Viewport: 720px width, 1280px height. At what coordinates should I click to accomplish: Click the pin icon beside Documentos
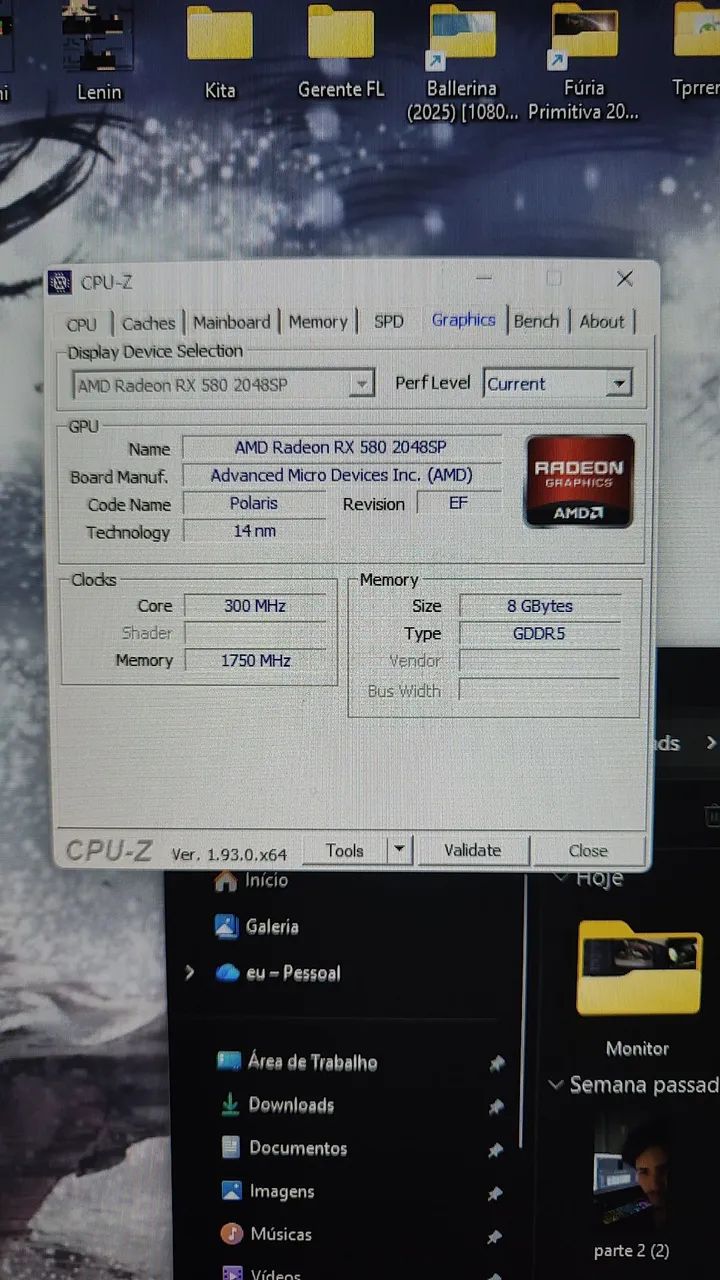pyautogui.click(x=495, y=1151)
